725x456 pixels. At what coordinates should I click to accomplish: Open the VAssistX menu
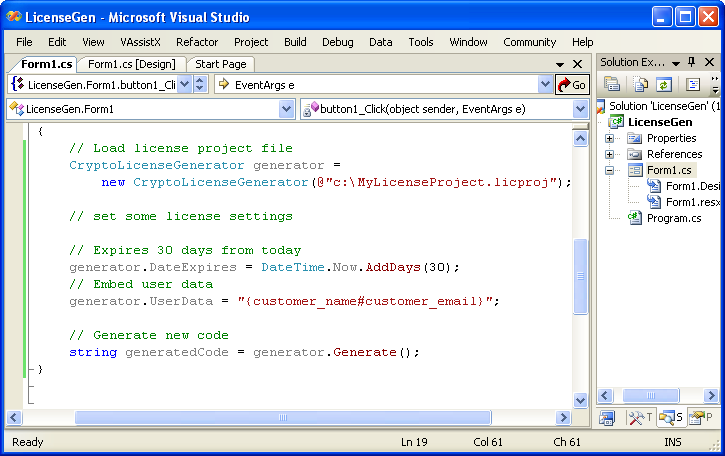[139, 42]
